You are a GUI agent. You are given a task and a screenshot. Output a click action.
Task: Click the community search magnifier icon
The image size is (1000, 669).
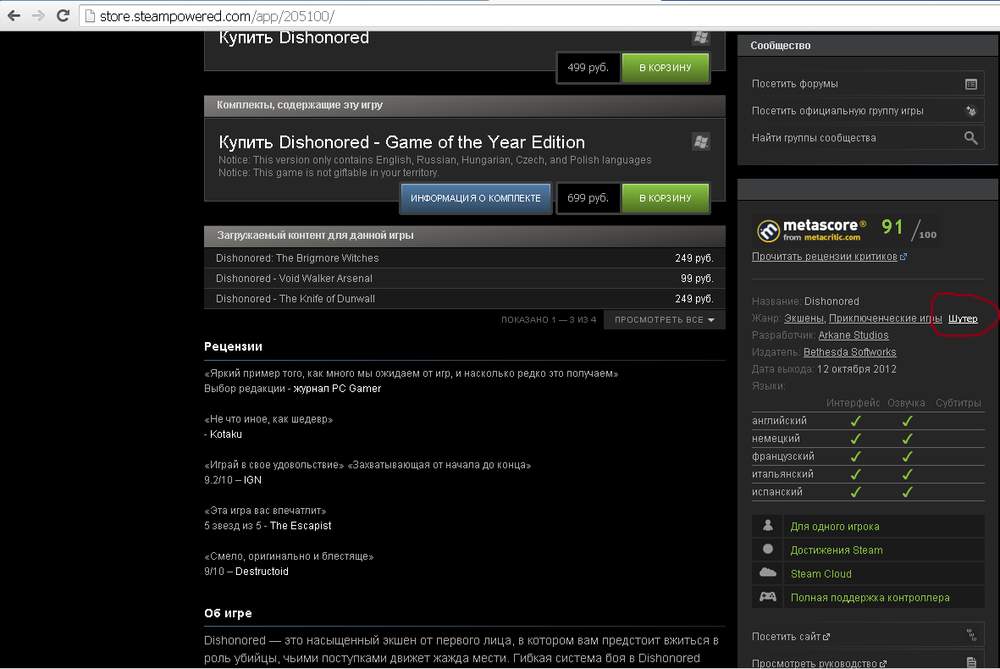pos(971,138)
